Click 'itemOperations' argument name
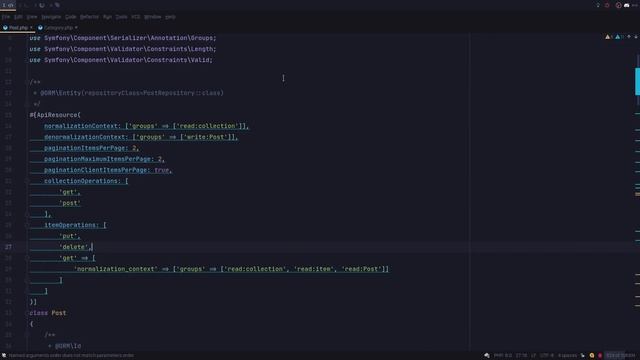Viewport: 640px width, 360px height. [71, 225]
